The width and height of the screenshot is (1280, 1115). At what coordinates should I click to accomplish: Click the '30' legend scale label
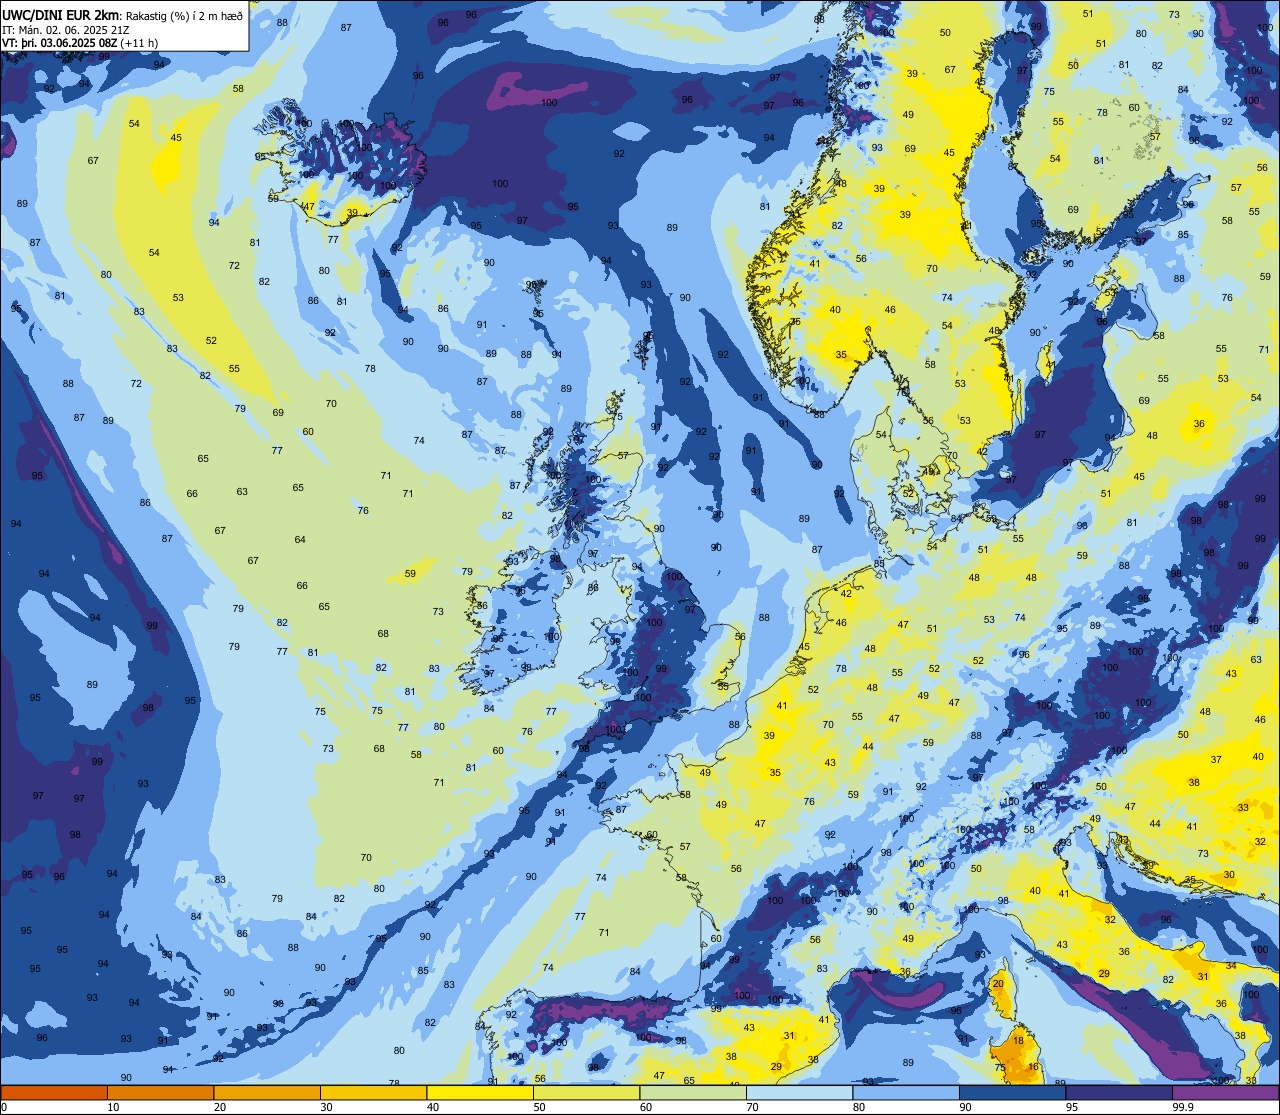coord(326,1106)
